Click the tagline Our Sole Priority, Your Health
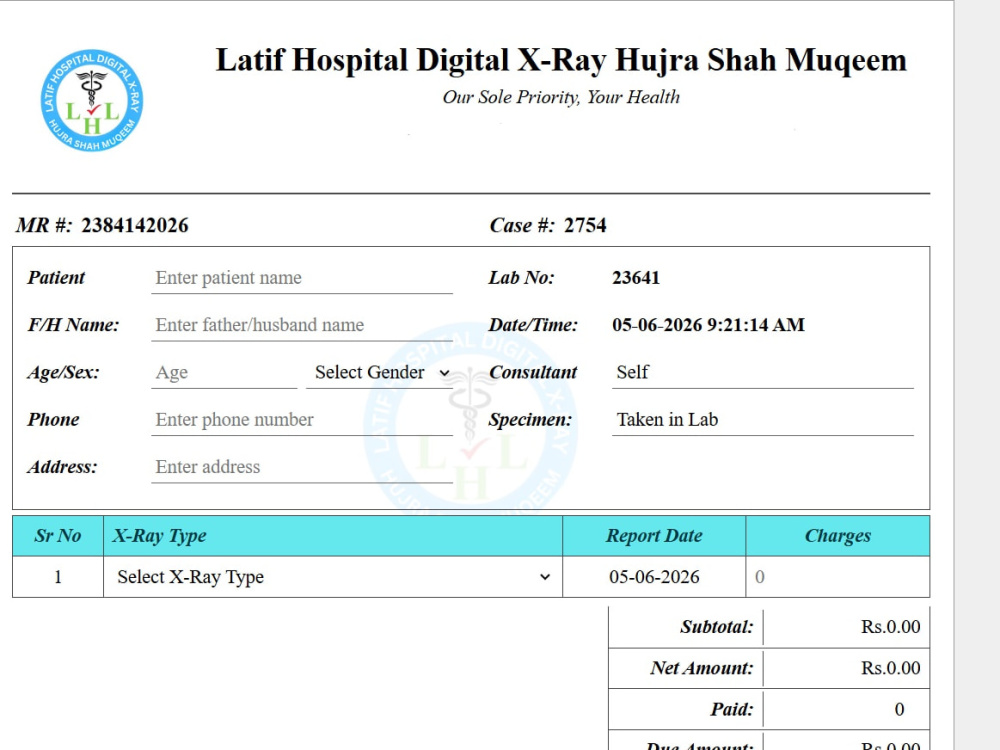This screenshot has width=1000, height=750. [x=561, y=97]
